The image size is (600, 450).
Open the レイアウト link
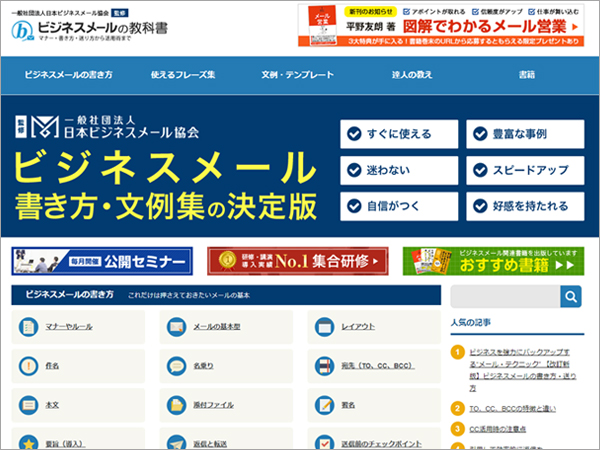pyautogui.click(x=358, y=327)
